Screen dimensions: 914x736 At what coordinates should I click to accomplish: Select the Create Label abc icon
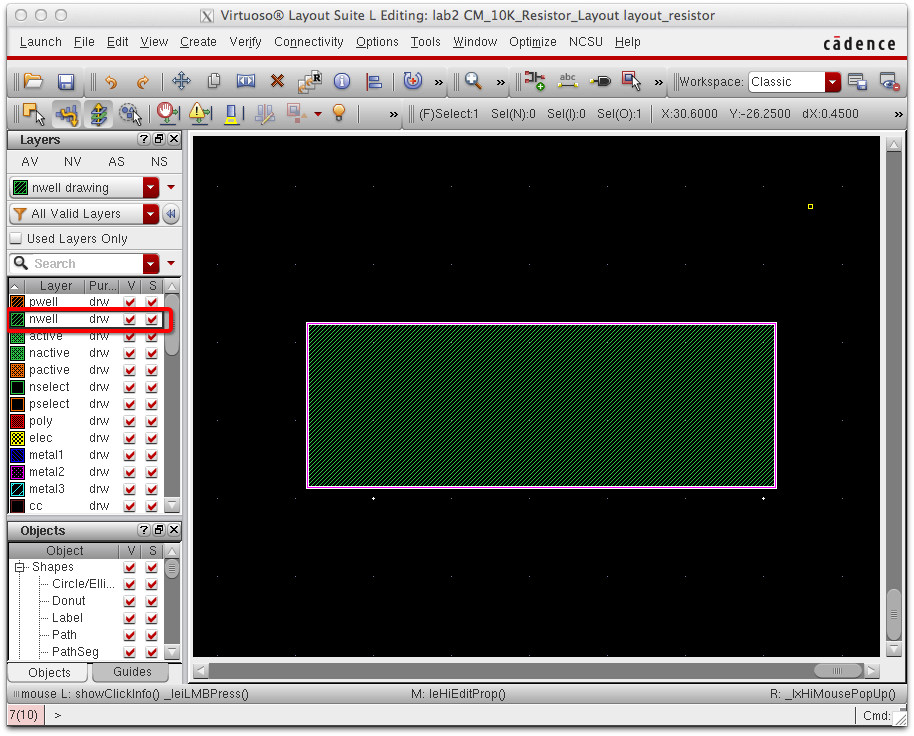pyautogui.click(x=568, y=82)
